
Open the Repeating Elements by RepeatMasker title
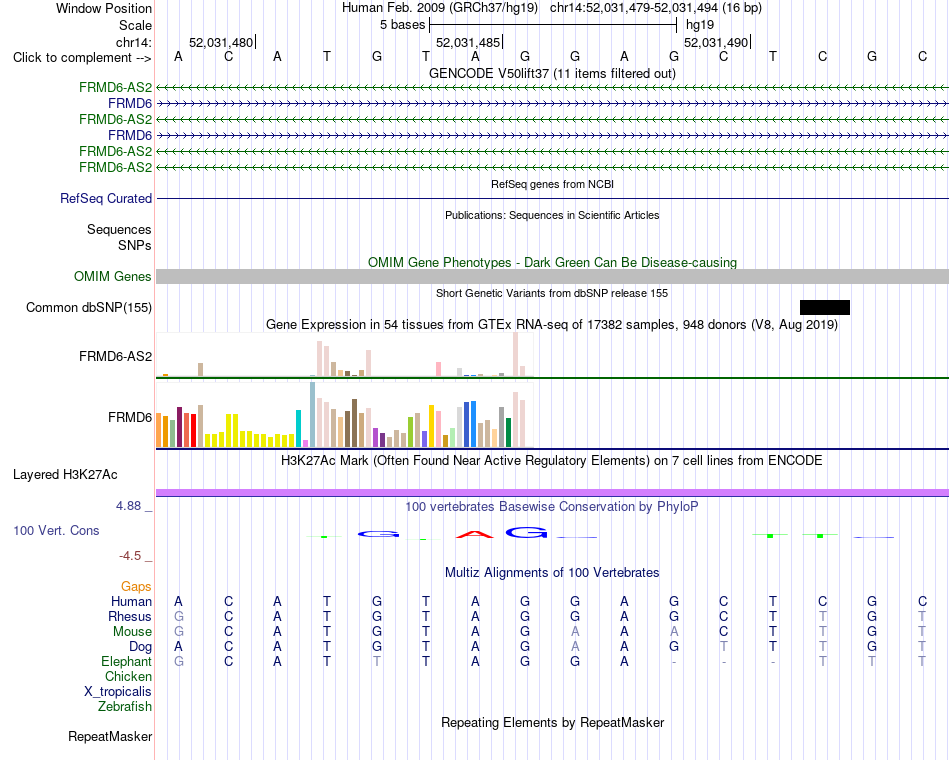tap(552, 723)
